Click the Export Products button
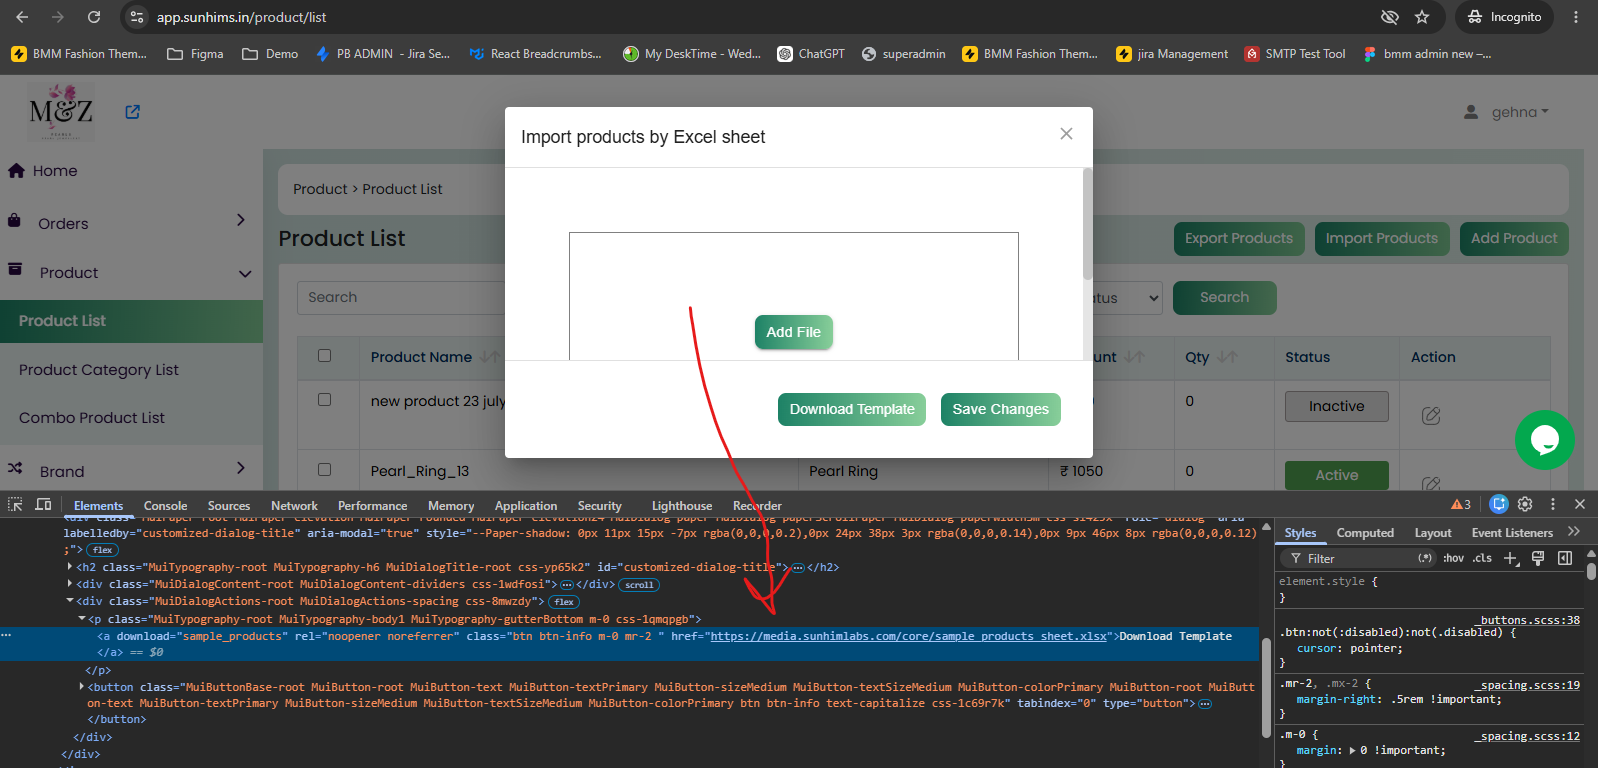The height and width of the screenshot is (768, 1598). [x=1239, y=238]
